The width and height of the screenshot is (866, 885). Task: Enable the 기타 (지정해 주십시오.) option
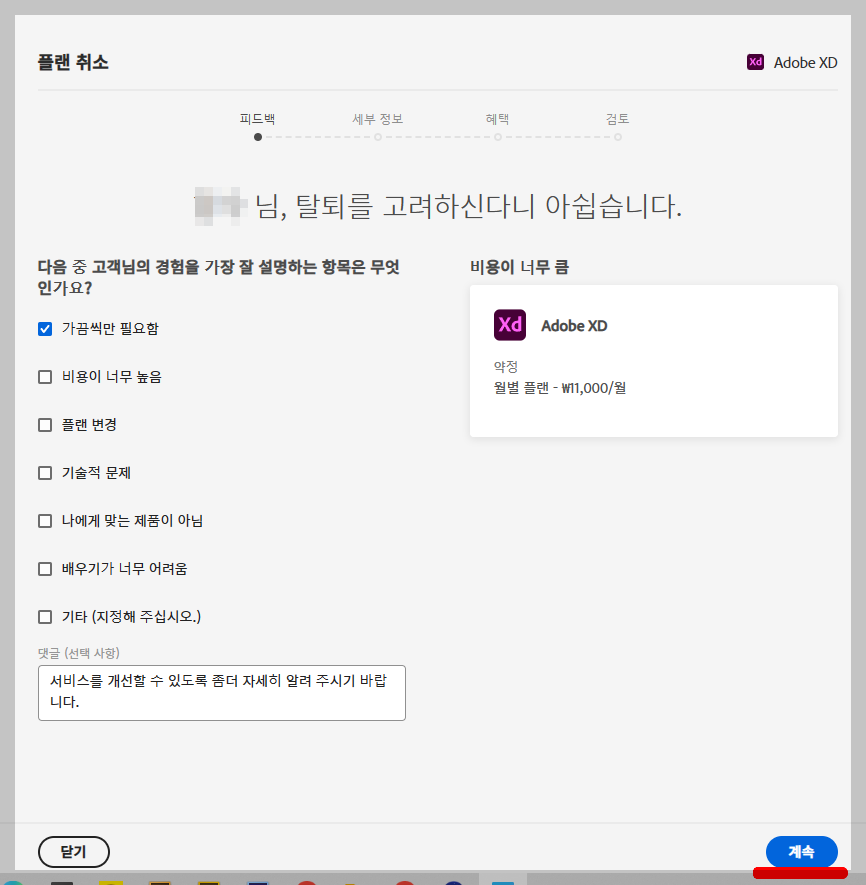tap(44, 616)
